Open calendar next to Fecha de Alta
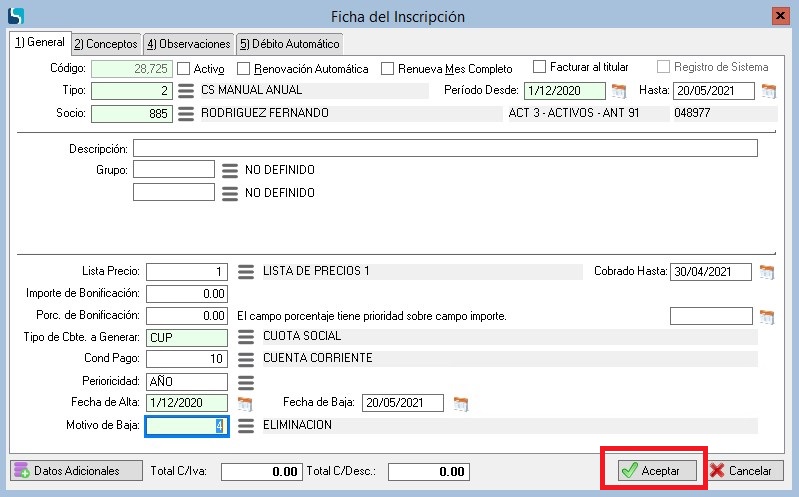The height and width of the screenshot is (497, 799). coord(244,404)
